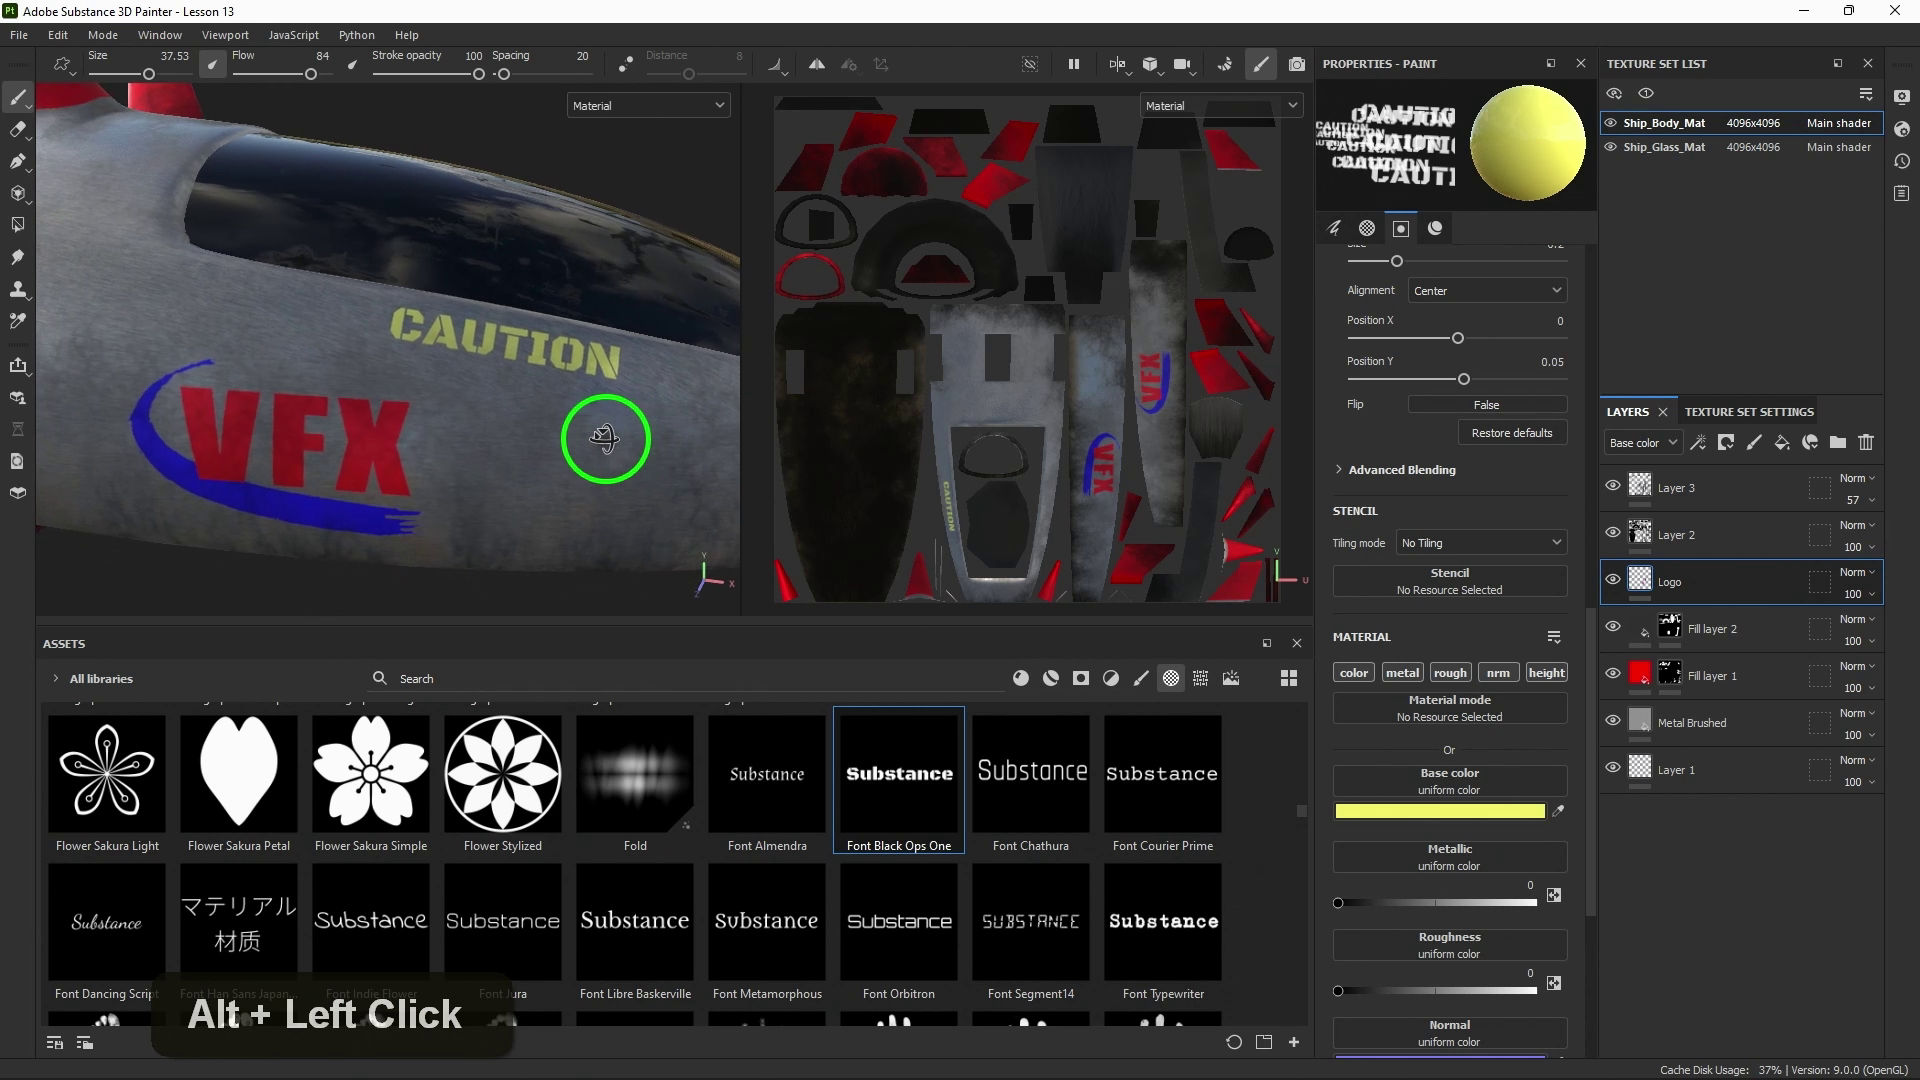
Task: Adjust the Metallic slider
Action: click(1436, 903)
